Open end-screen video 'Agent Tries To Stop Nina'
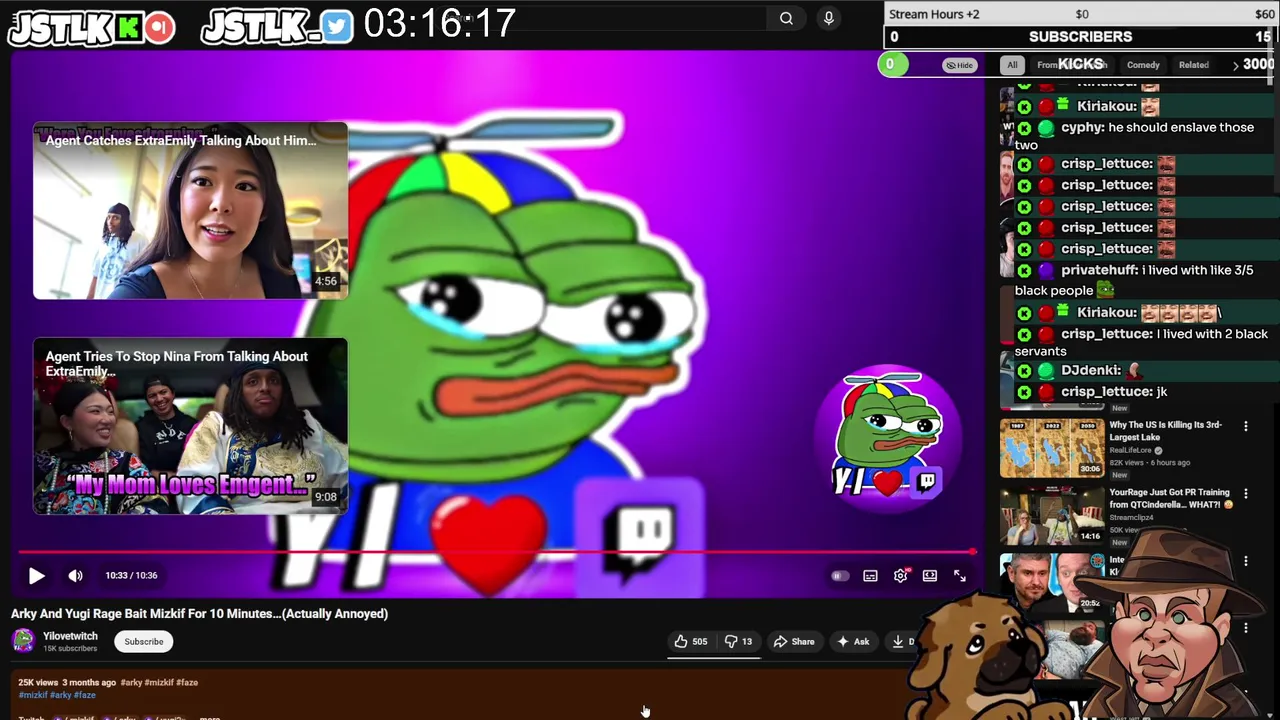1280x720 pixels. (190, 426)
